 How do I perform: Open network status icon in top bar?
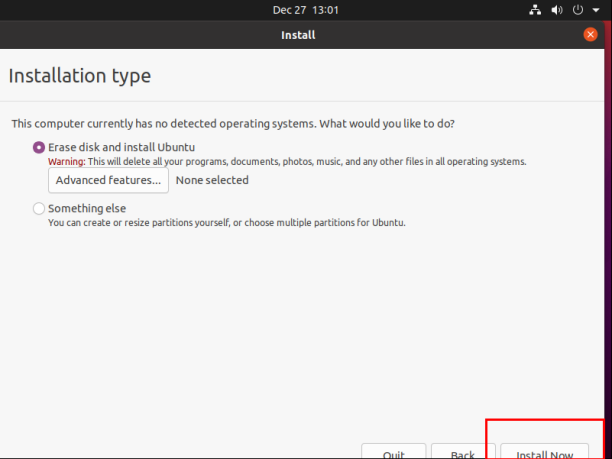tap(535, 10)
